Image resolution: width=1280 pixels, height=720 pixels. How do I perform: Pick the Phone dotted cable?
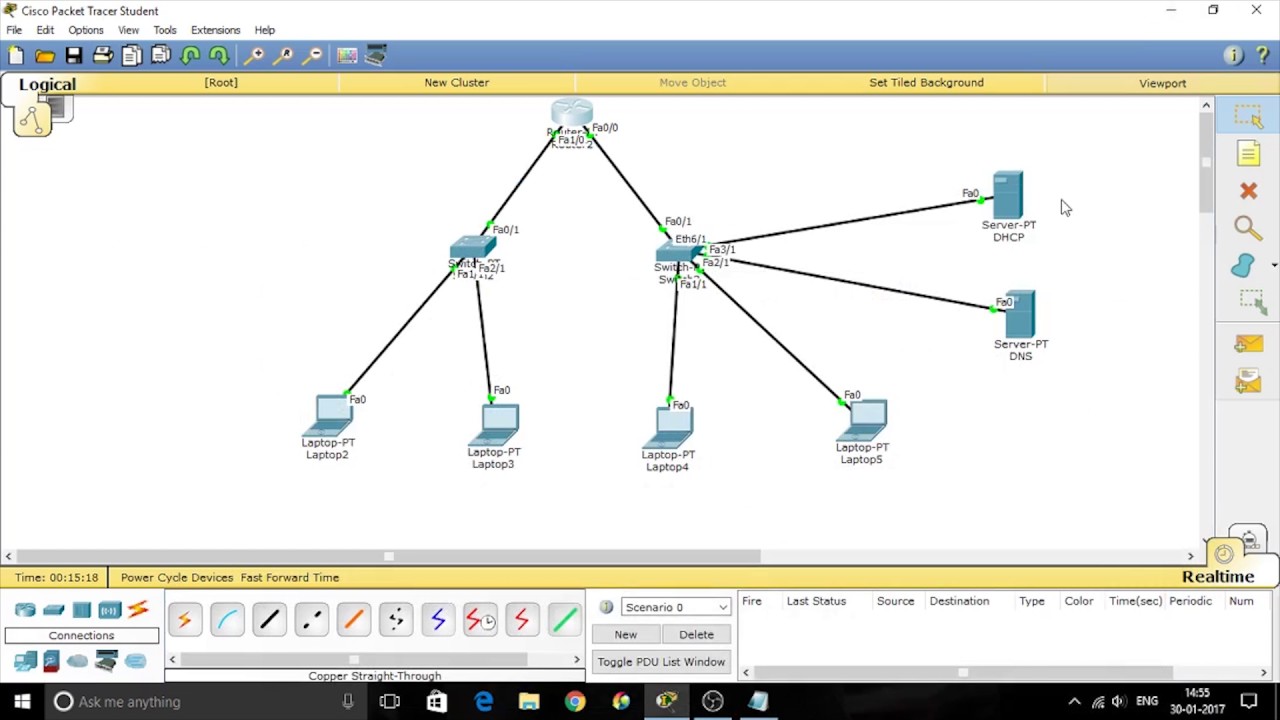click(x=396, y=621)
